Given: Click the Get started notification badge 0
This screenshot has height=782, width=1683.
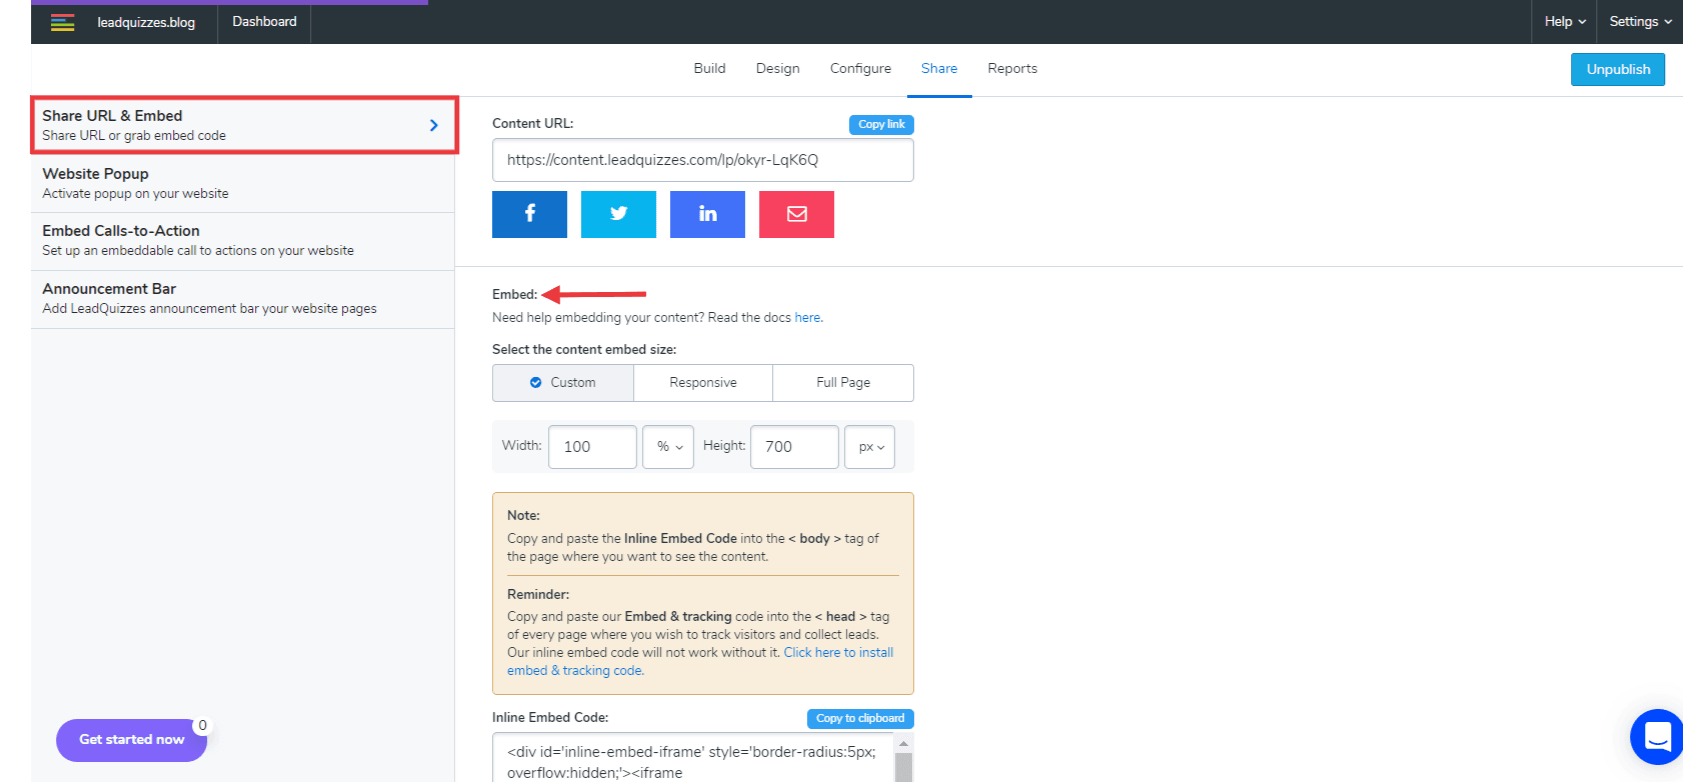Looking at the screenshot, I should 203,726.
